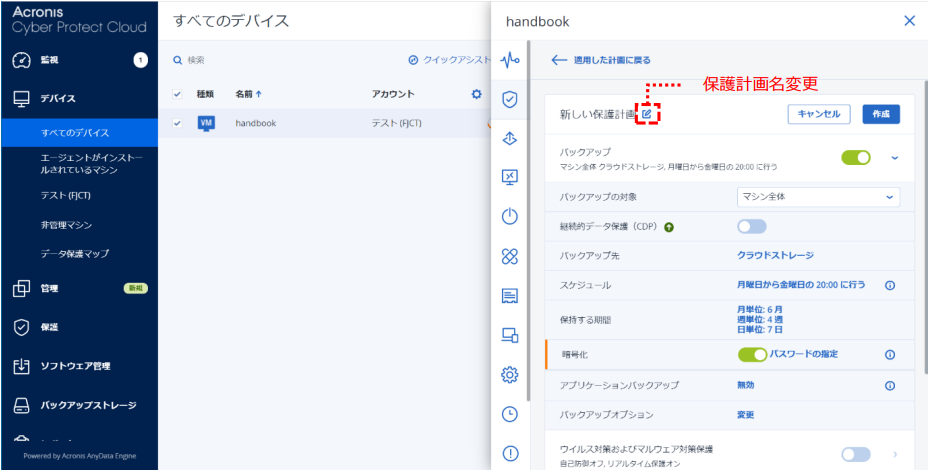
Task: Open the バックアップの対象 dropdown
Action: pyautogui.click(x=818, y=197)
